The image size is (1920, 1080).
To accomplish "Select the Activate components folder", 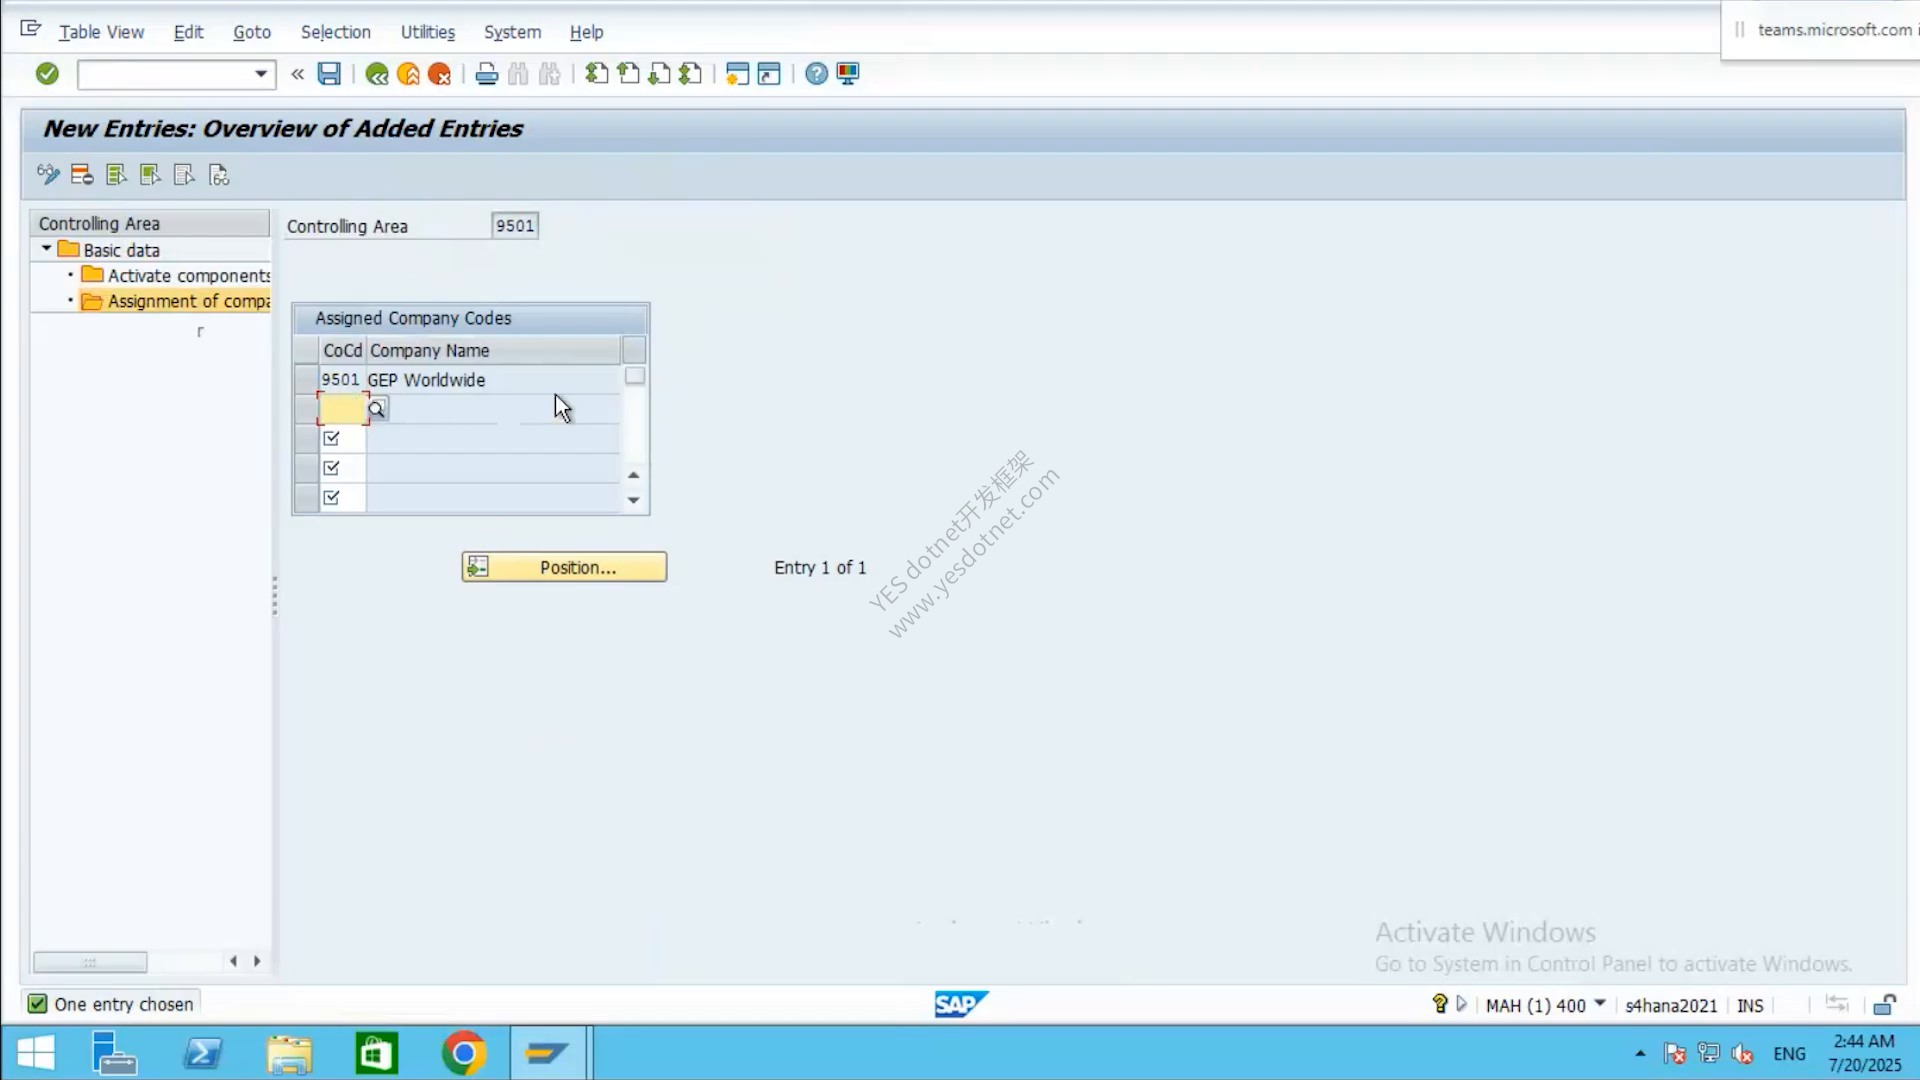I will [x=177, y=275].
